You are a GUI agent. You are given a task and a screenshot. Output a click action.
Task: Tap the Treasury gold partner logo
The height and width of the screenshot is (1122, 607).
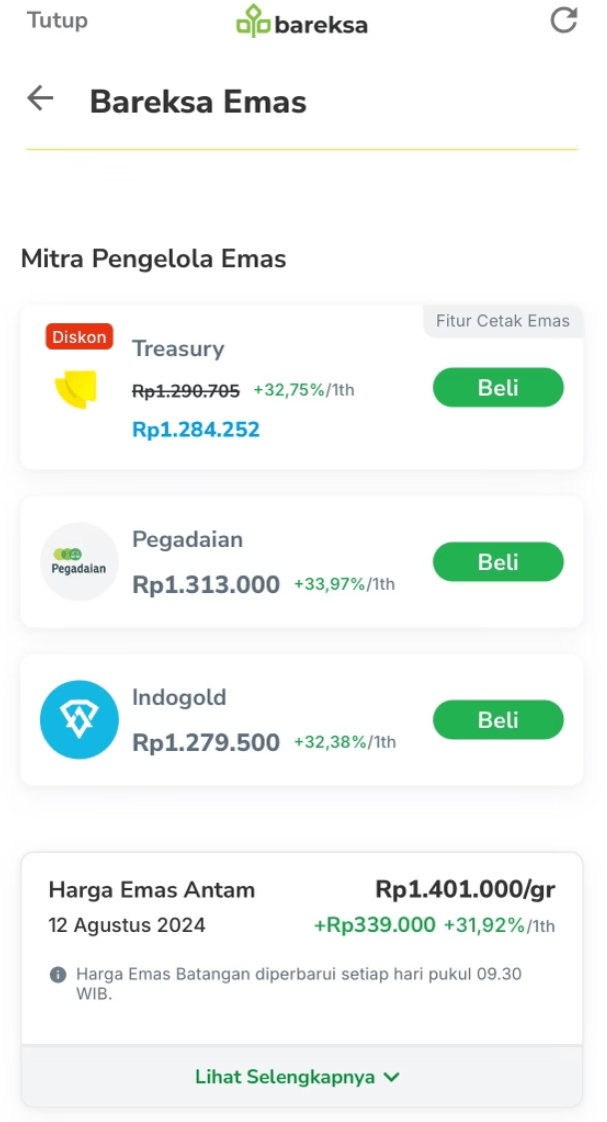tap(75, 390)
